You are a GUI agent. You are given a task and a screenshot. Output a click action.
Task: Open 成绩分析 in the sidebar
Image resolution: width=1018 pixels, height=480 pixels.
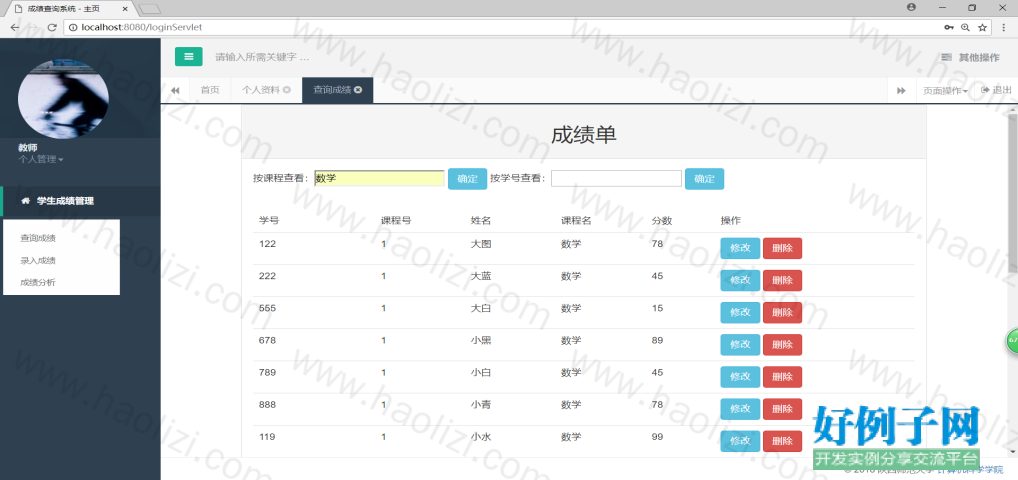(38, 283)
